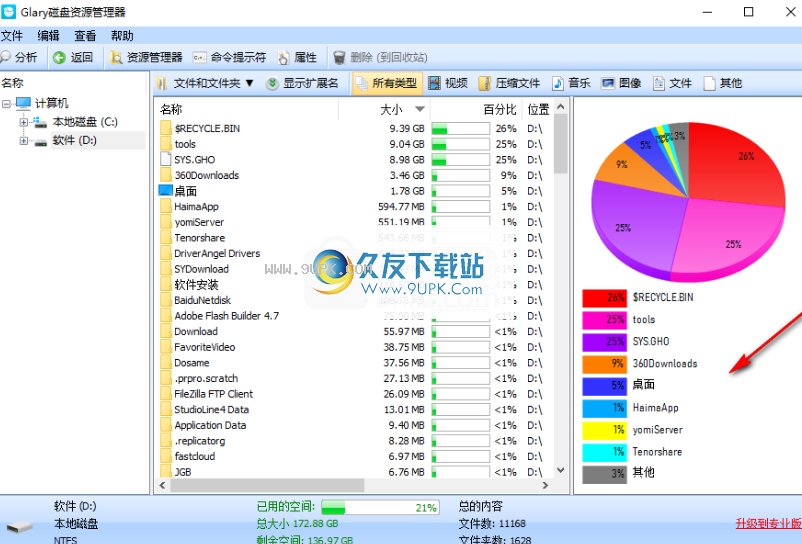
Task: Click the sort arrow on the Size column
Action: click(420, 109)
